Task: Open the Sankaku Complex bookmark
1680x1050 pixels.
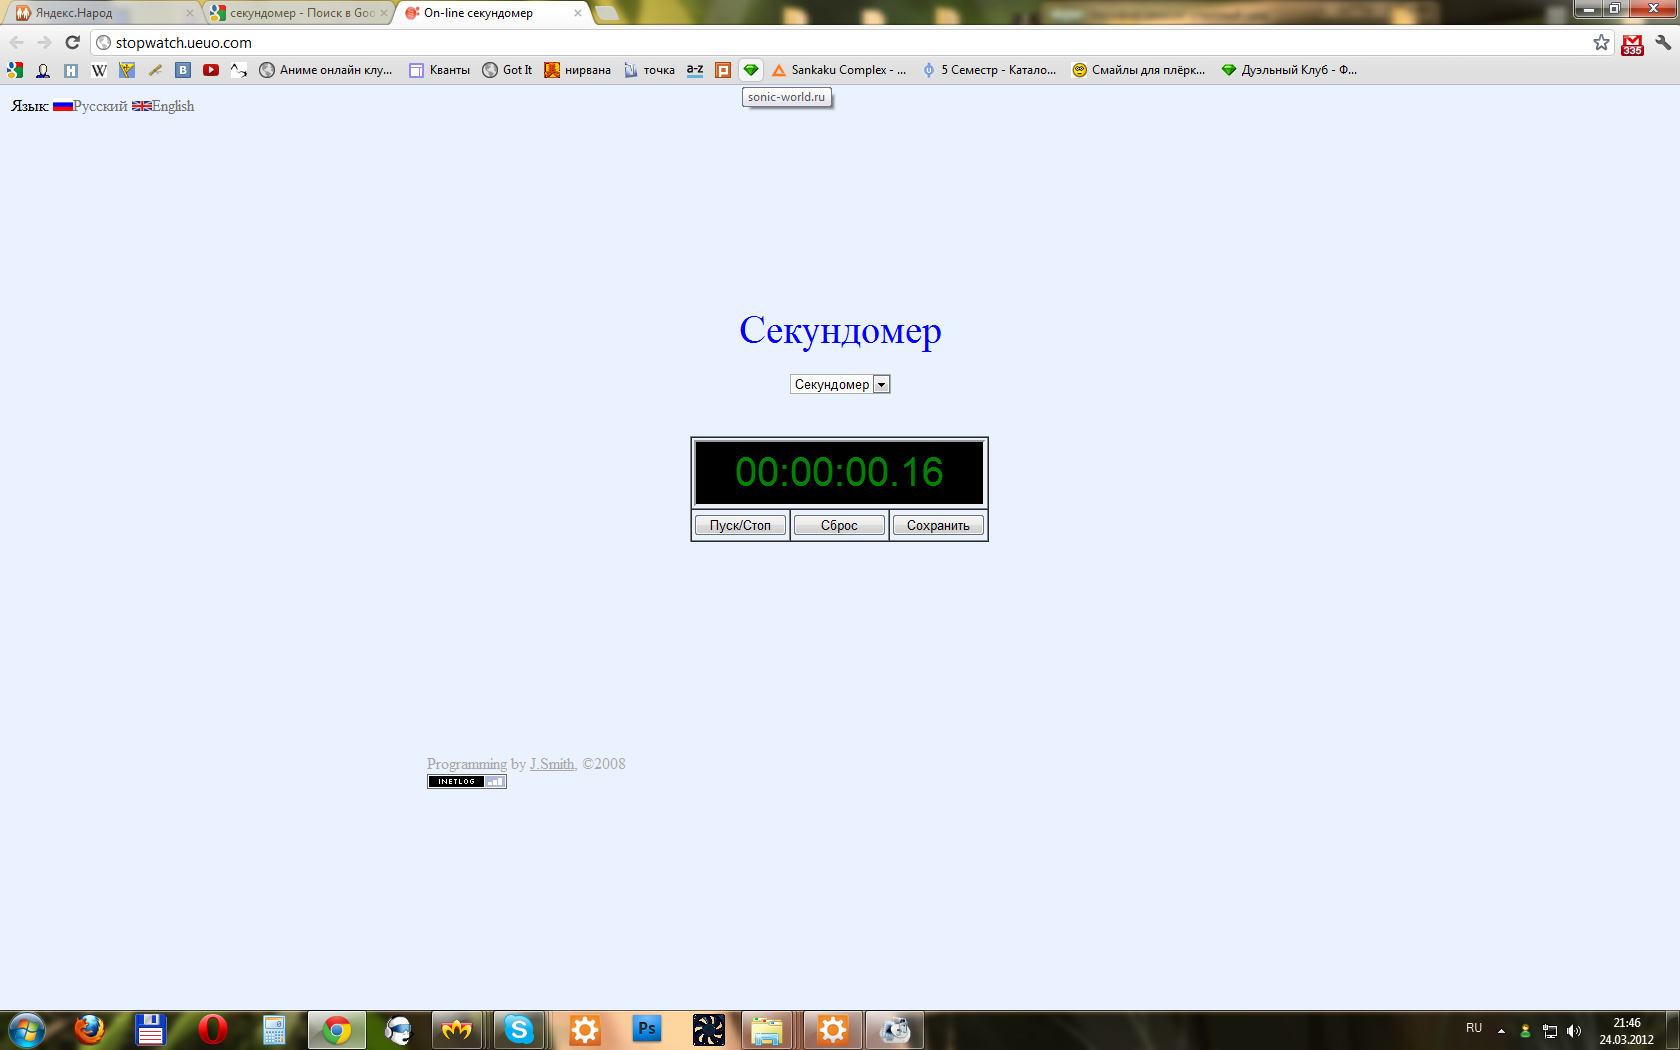Action: pos(839,70)
